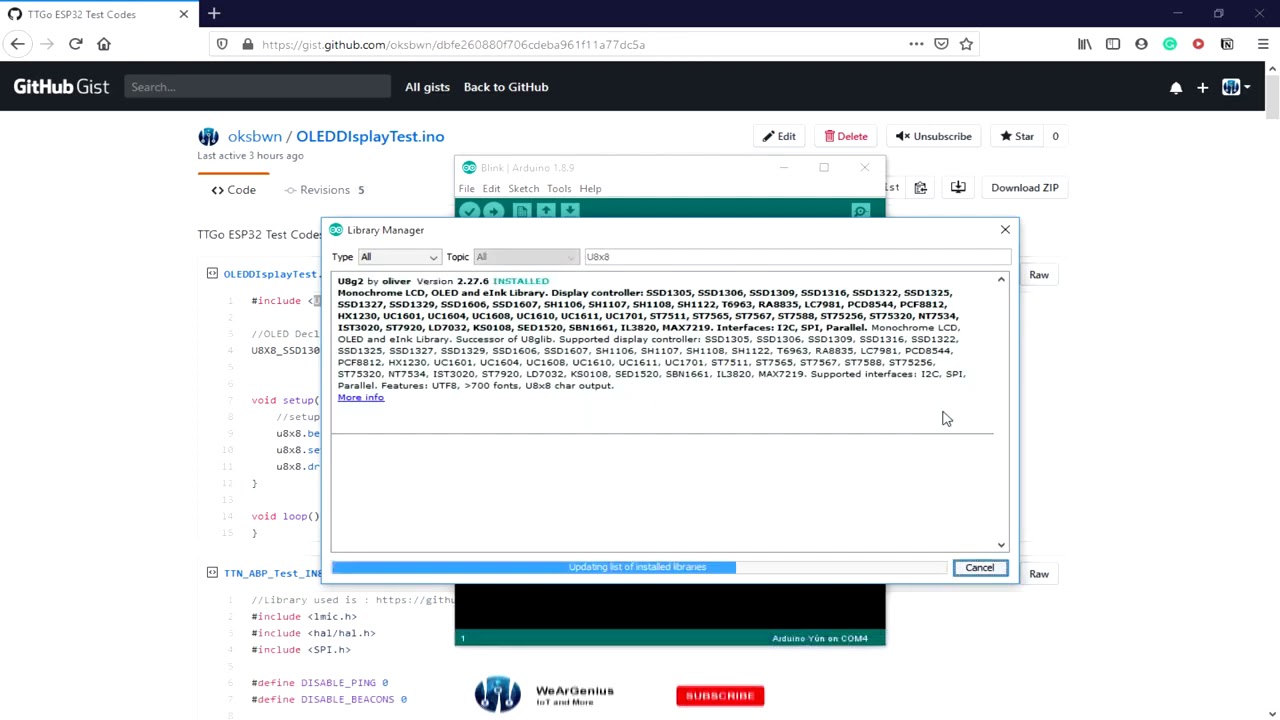Click the library list scroll up arrow
Viewport: 1280px width, 720px height.
tap(1001, 280)
